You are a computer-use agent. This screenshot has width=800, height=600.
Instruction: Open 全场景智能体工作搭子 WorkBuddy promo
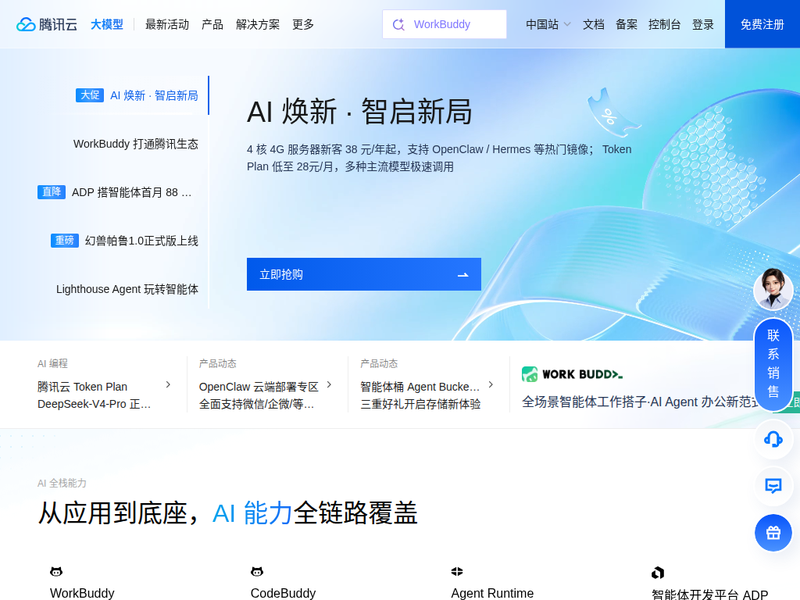(x=640, y=402)
